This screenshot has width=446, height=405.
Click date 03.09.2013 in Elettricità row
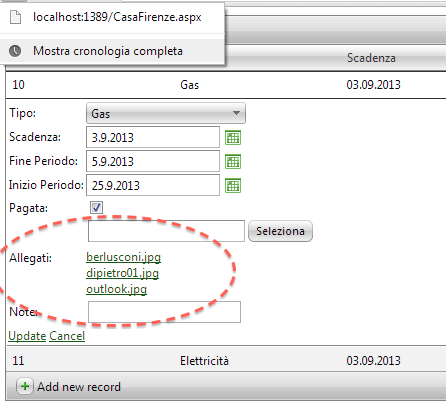click(x=373, y=361)
